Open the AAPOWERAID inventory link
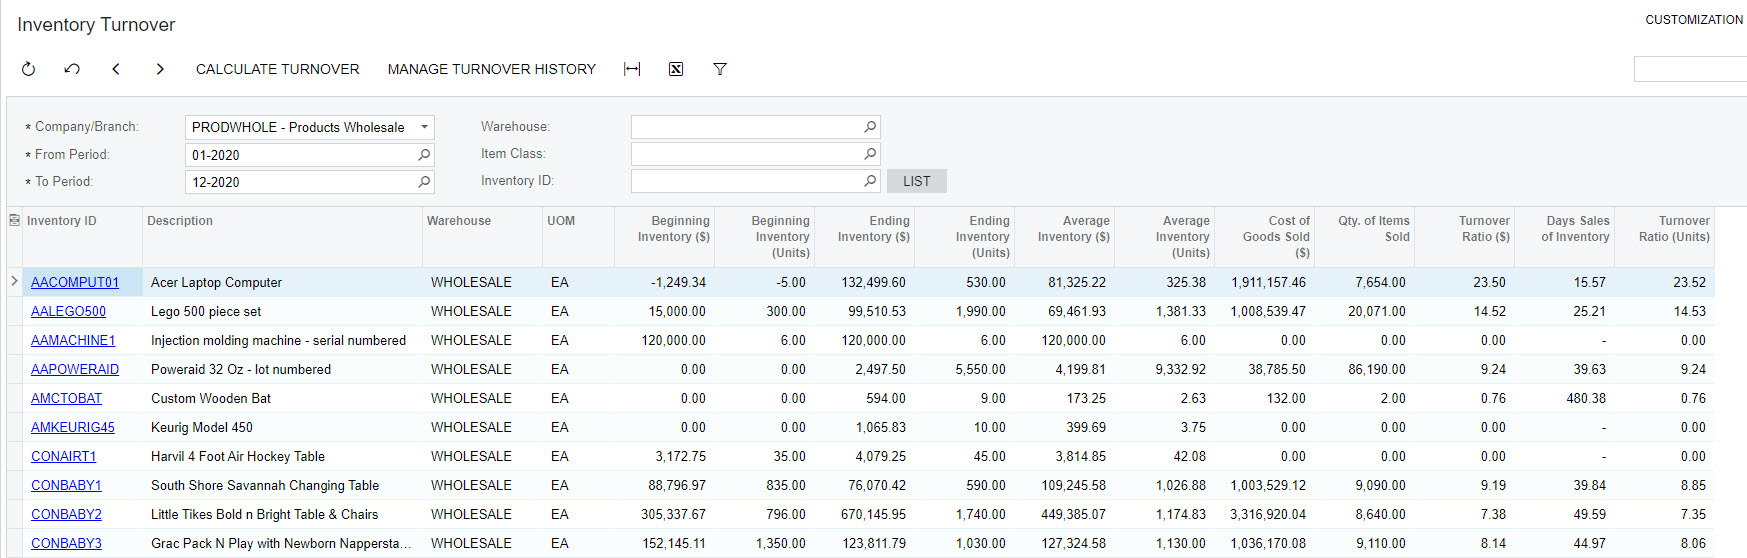The image size is (1747, 558). 75,370
